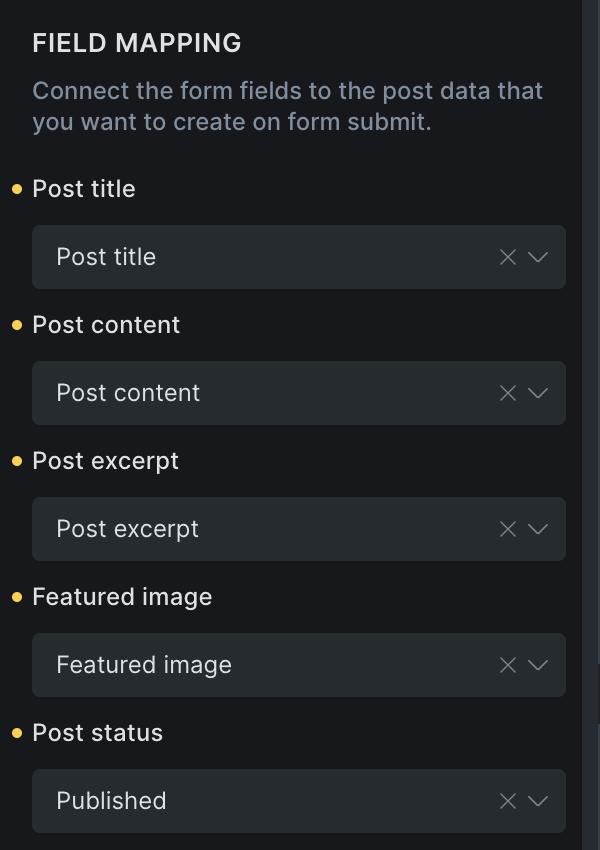The width and height of the screenshot is (600, 850).
Task: Open the Featured image dropdown arrow
Action: coord(538,665)
